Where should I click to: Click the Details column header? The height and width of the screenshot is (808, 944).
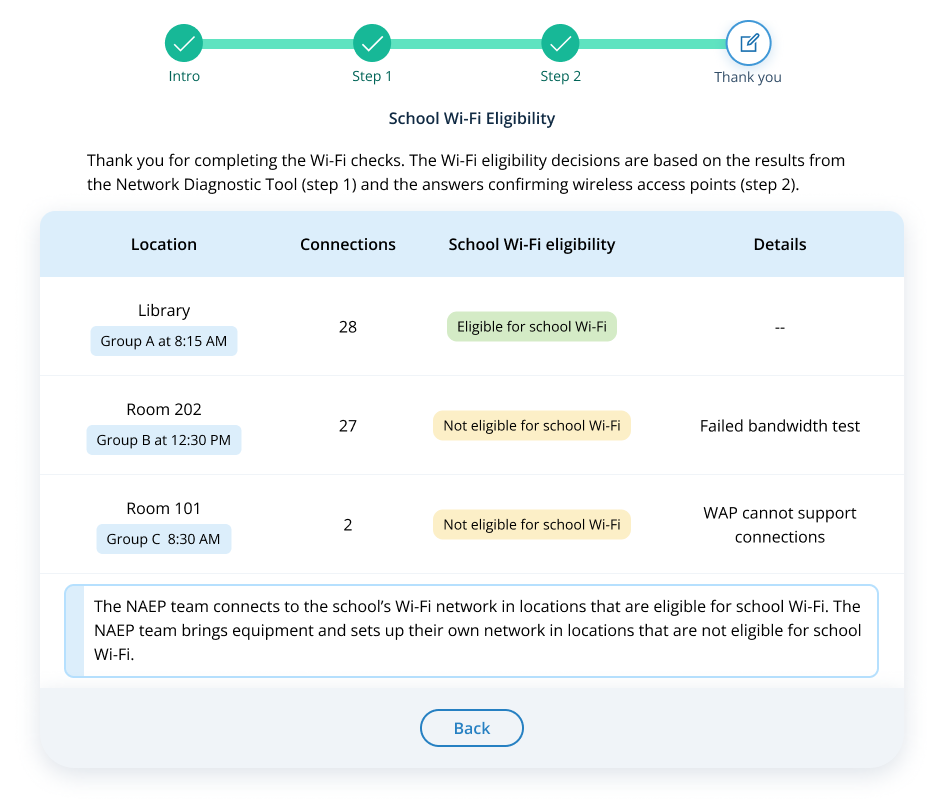tap(780, 245)
